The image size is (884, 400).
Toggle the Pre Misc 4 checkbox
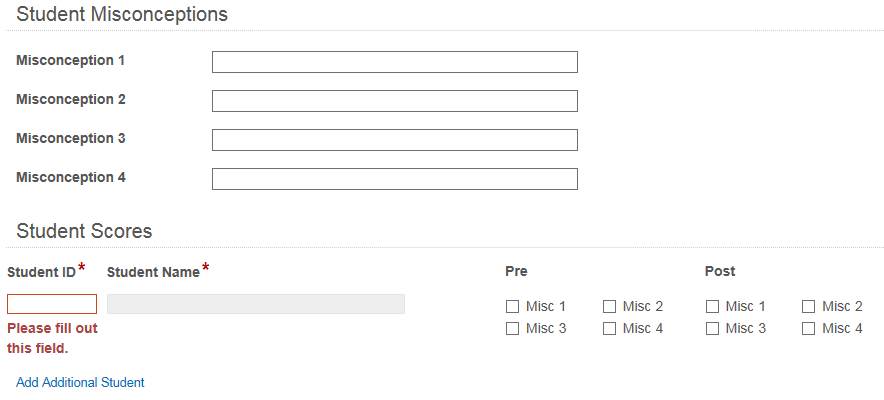tap(610, 329)
